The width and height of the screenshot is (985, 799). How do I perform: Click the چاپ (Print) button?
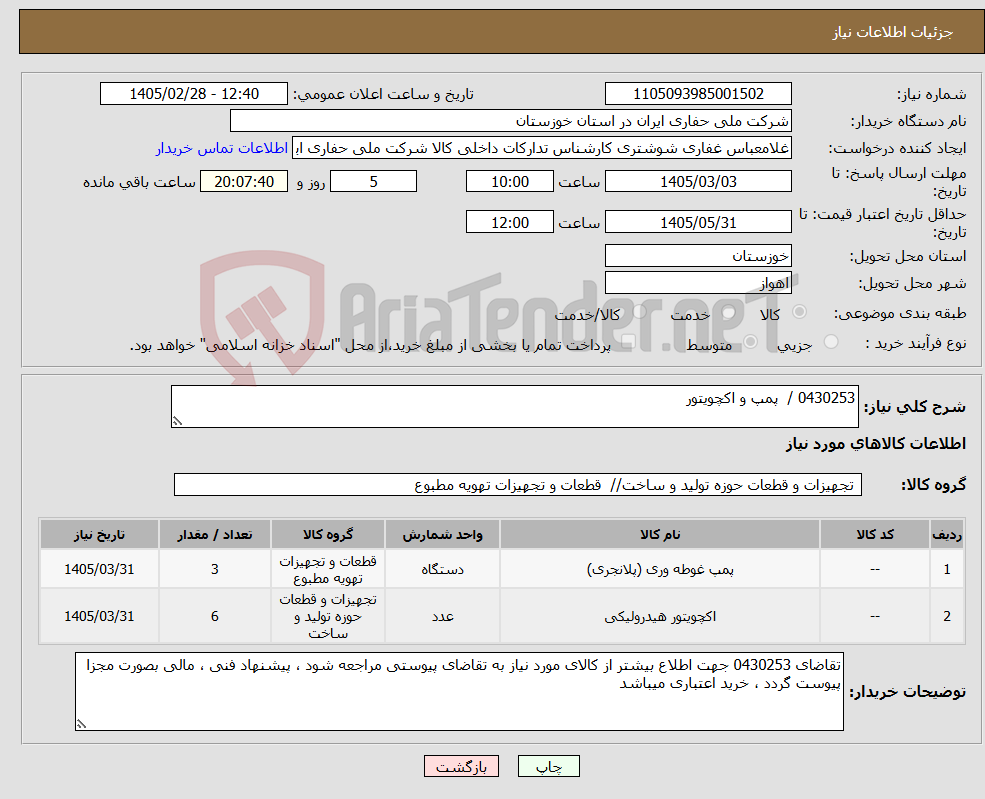coord(548,766)
